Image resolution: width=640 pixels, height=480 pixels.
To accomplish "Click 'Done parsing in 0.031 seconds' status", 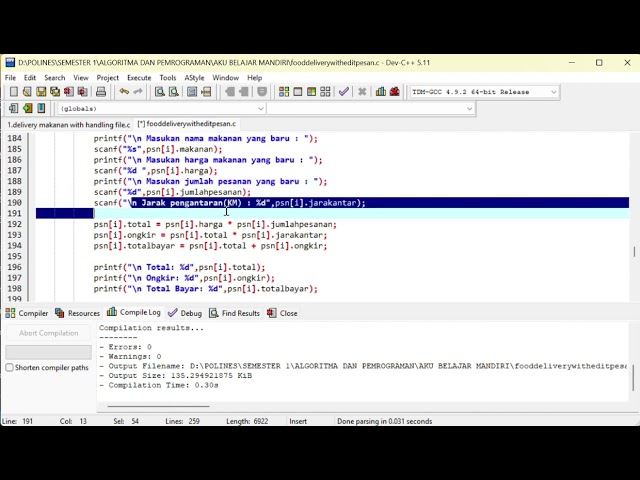I will pos(384,421).
